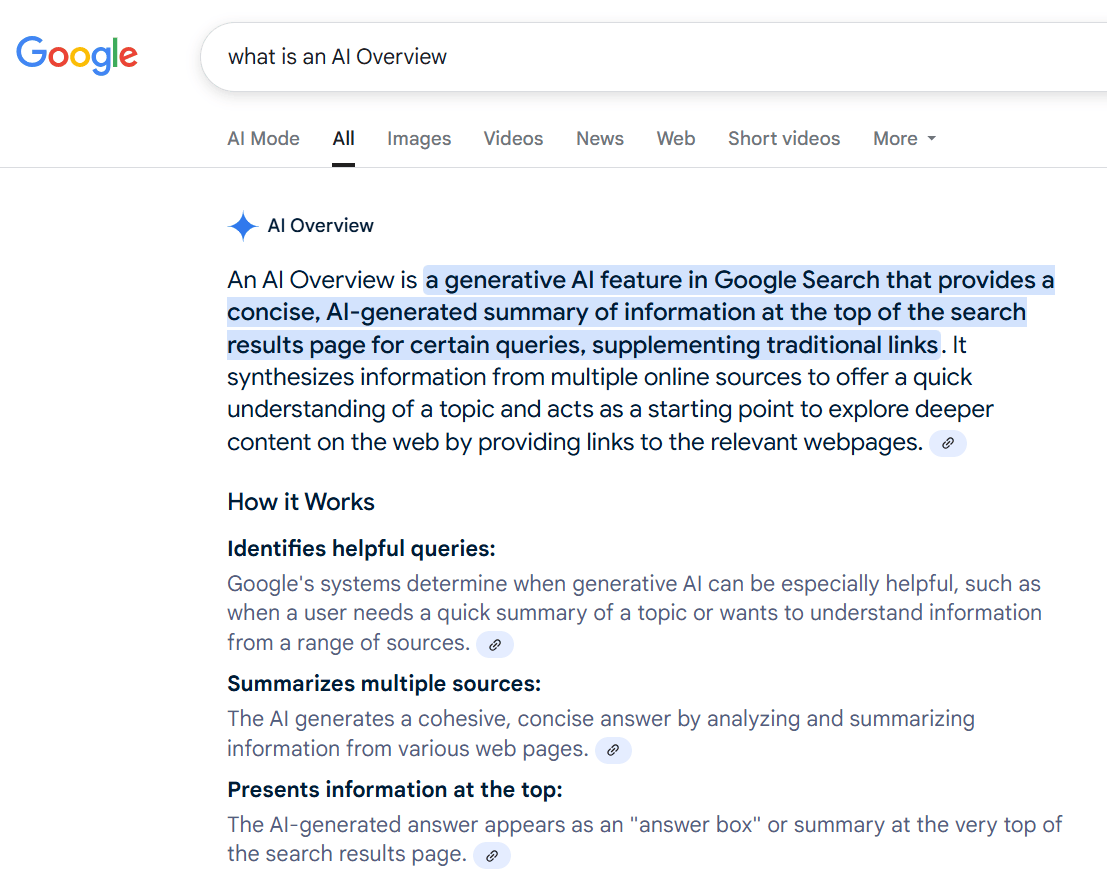1107x878 pixels.
Task: Click the paragraph starting 'Google's systems determine'
Action: [634, 613]
